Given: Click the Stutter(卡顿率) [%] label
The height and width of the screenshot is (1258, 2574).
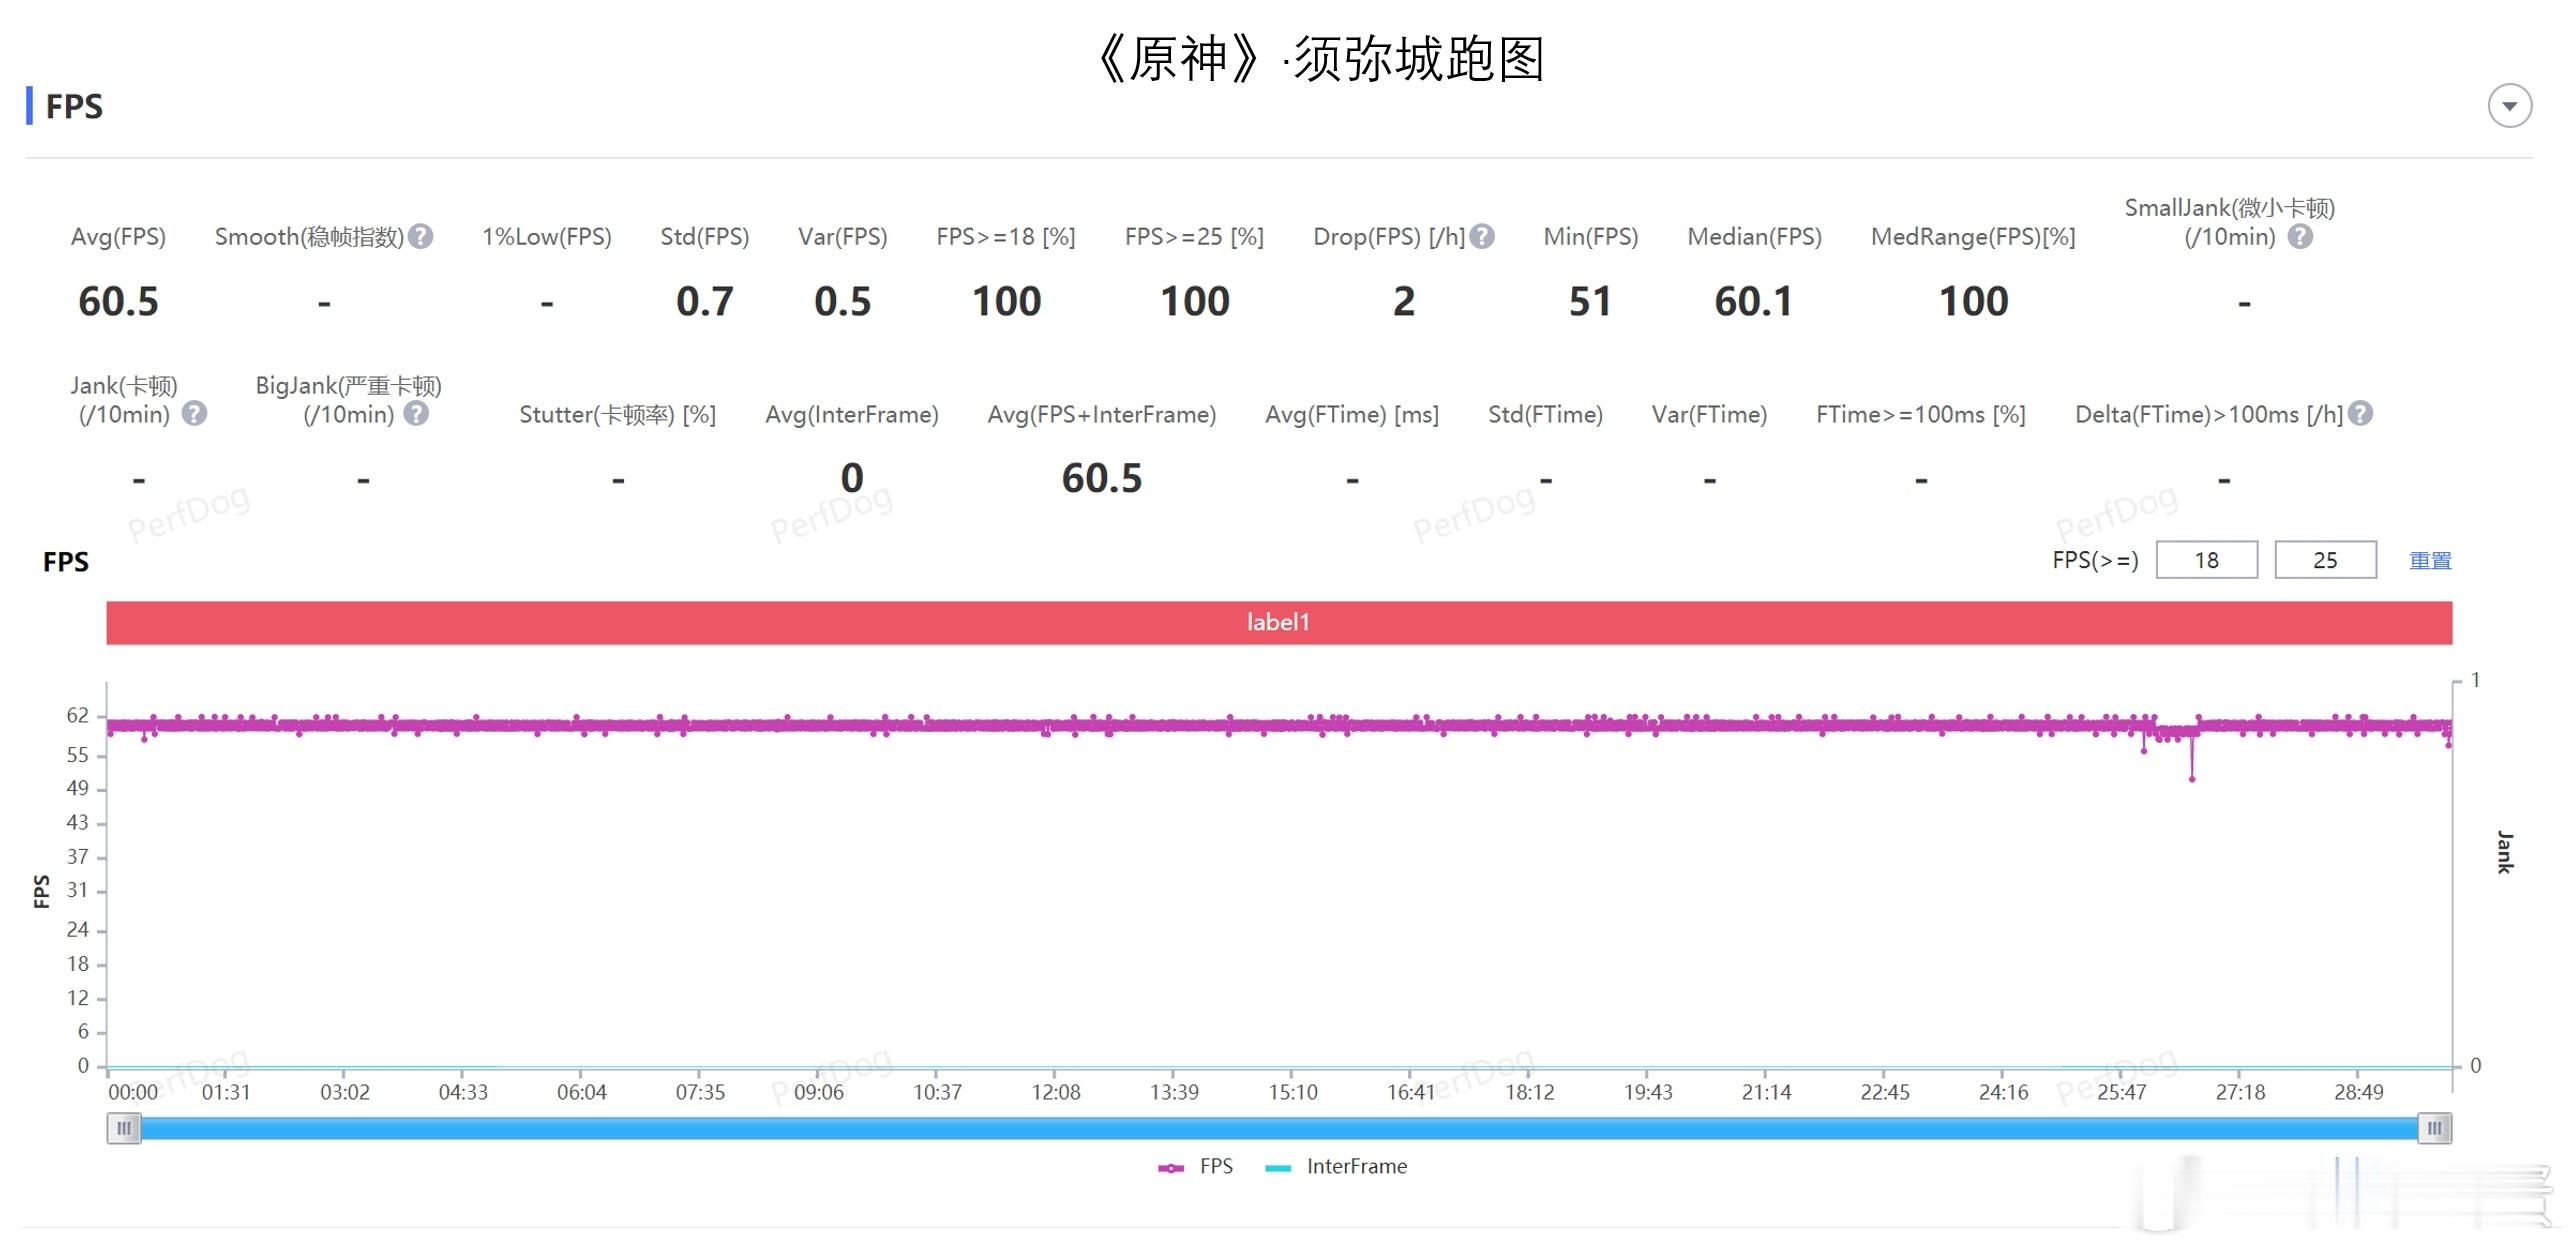Looking at the screenshot, I should pyautogui.click(x=617, y=414).
